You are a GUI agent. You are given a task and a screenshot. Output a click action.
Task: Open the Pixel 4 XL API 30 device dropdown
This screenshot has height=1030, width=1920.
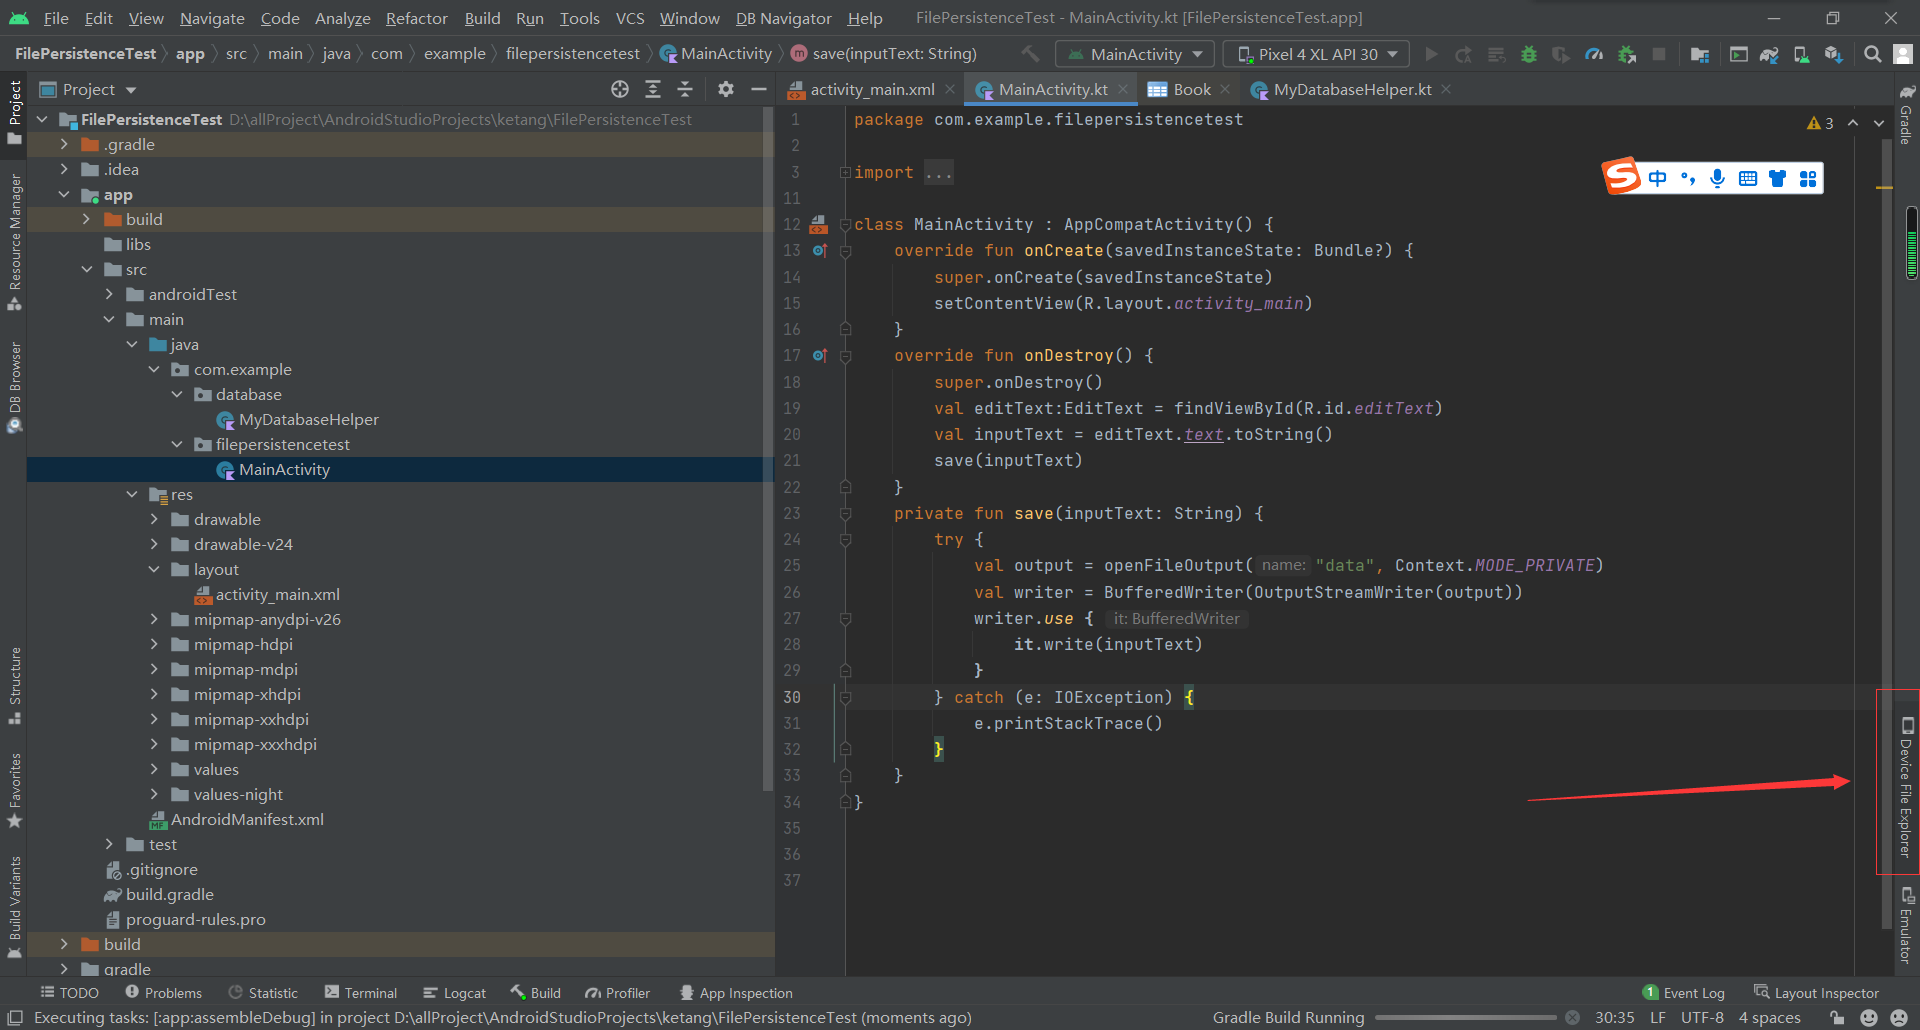(x=1317, y=55)
